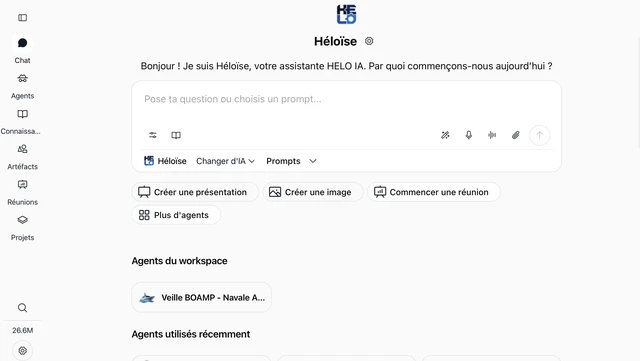This screenshot has width=640, height=361.
Task: Start dictation with microphone icon
Action: (469, 135)
